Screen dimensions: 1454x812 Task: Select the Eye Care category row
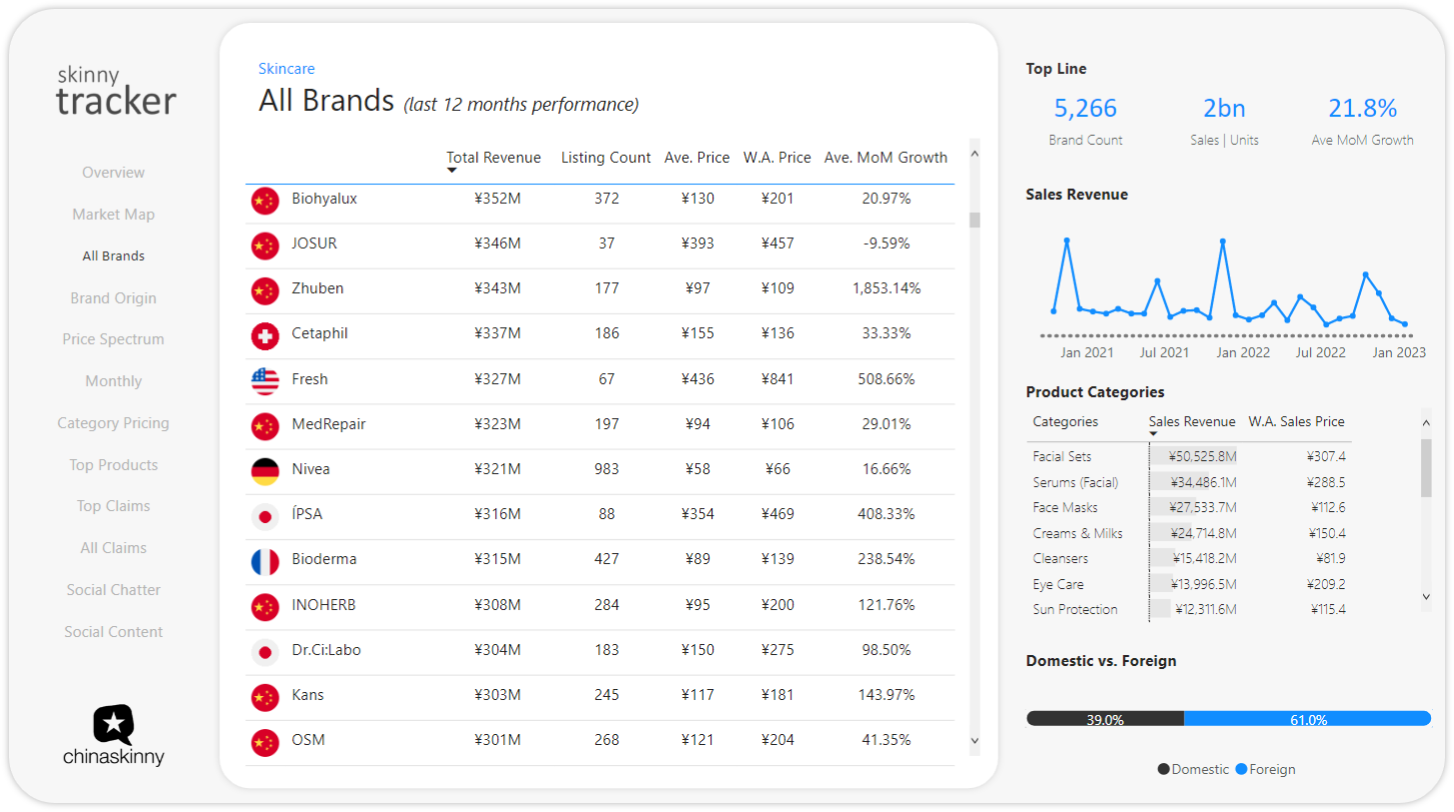(x=1189, y=584)
